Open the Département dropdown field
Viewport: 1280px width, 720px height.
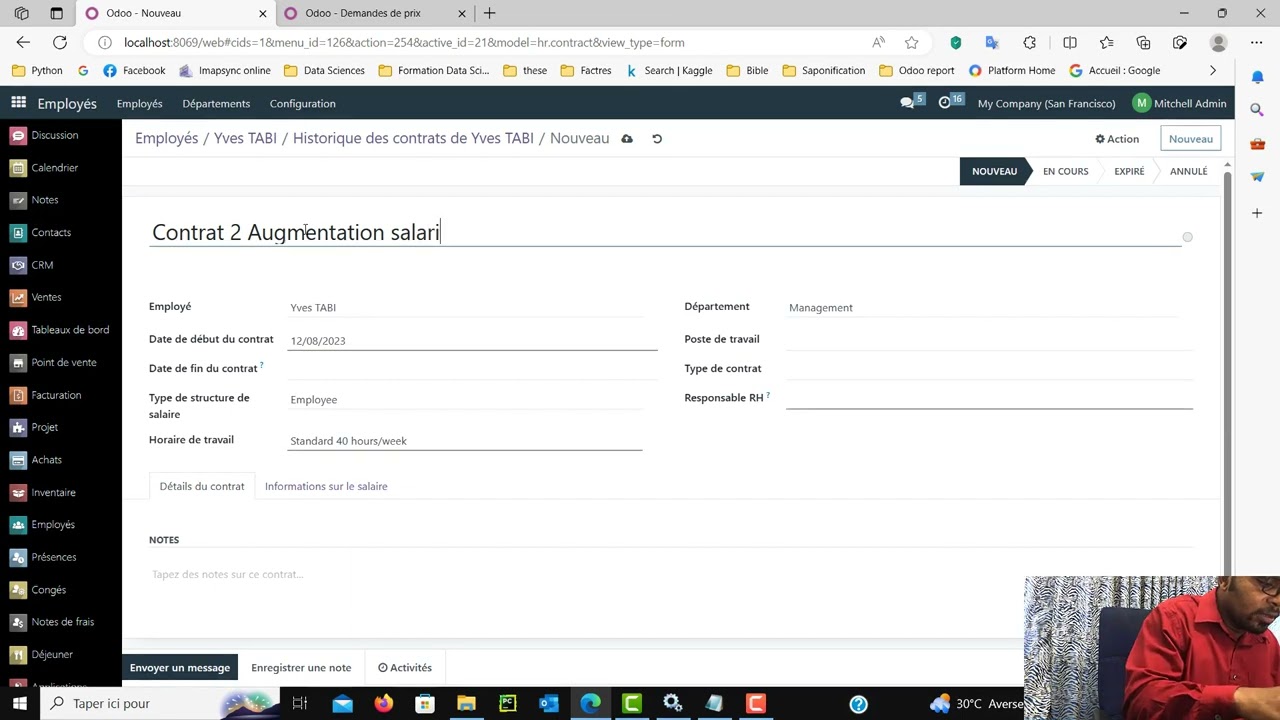coord(983,308)
